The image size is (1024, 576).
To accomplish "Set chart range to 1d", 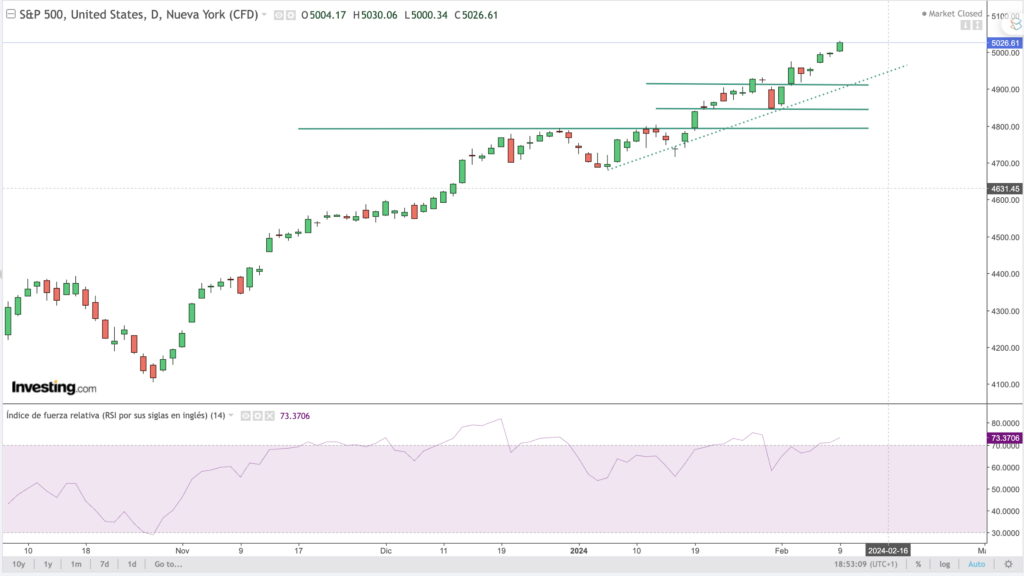I will (x=132, y=565).
